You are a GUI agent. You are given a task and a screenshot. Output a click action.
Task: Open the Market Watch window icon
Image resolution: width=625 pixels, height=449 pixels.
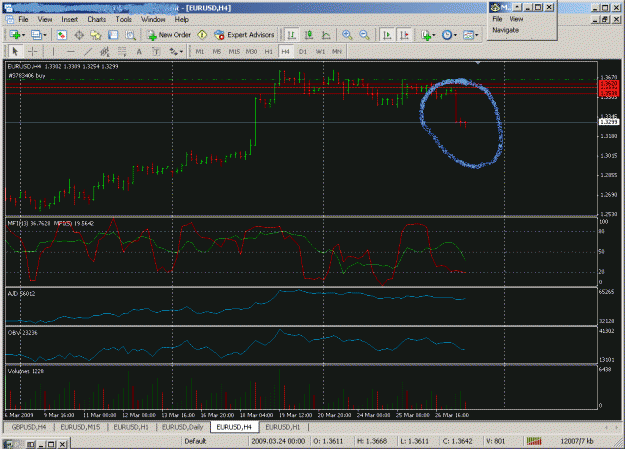tap(61, 35)
